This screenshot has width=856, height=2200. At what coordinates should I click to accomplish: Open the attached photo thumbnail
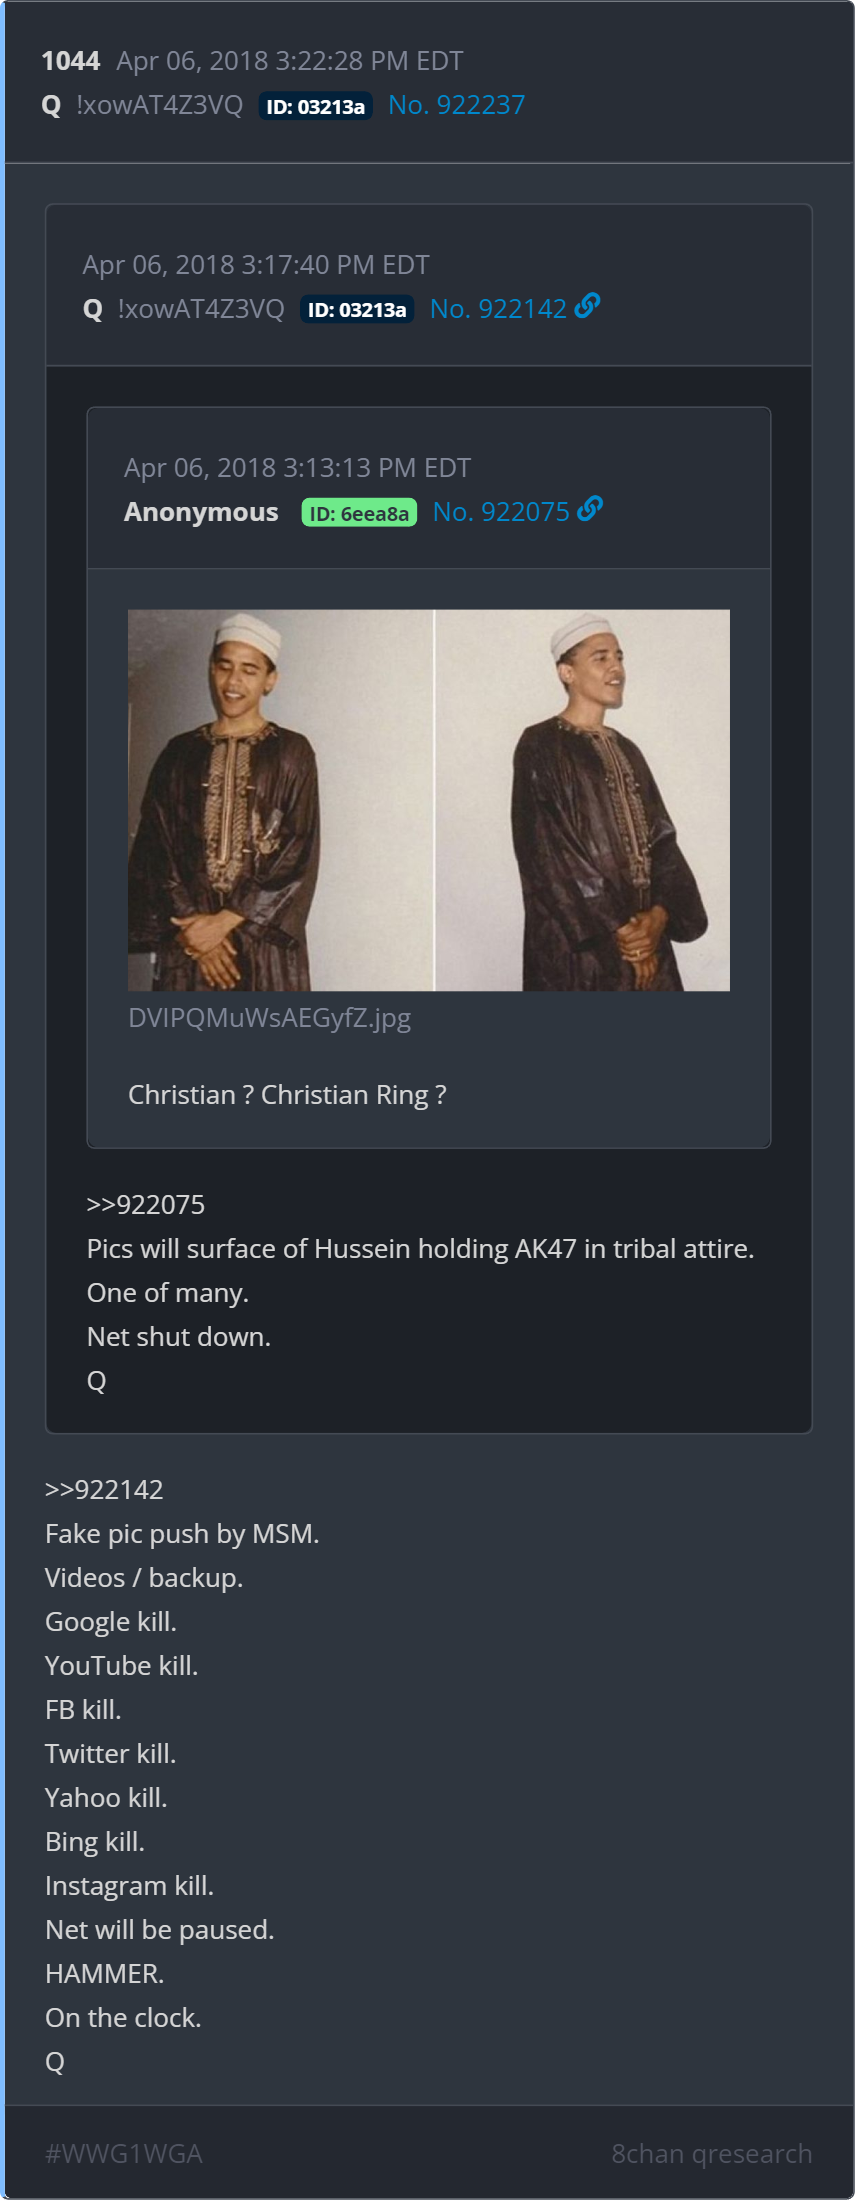click(x=429, y=800)
